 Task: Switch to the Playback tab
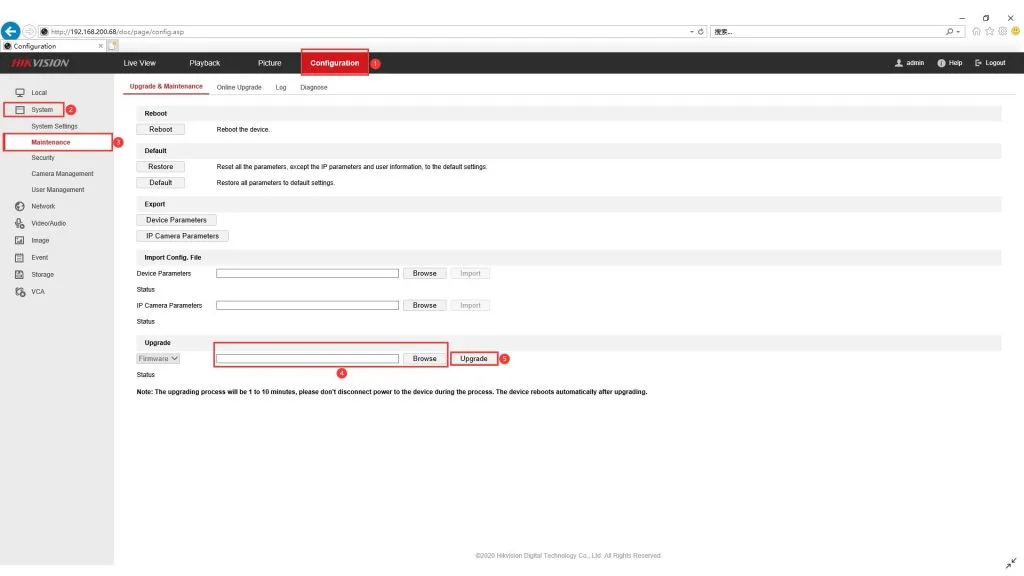(x=204, y=63)
